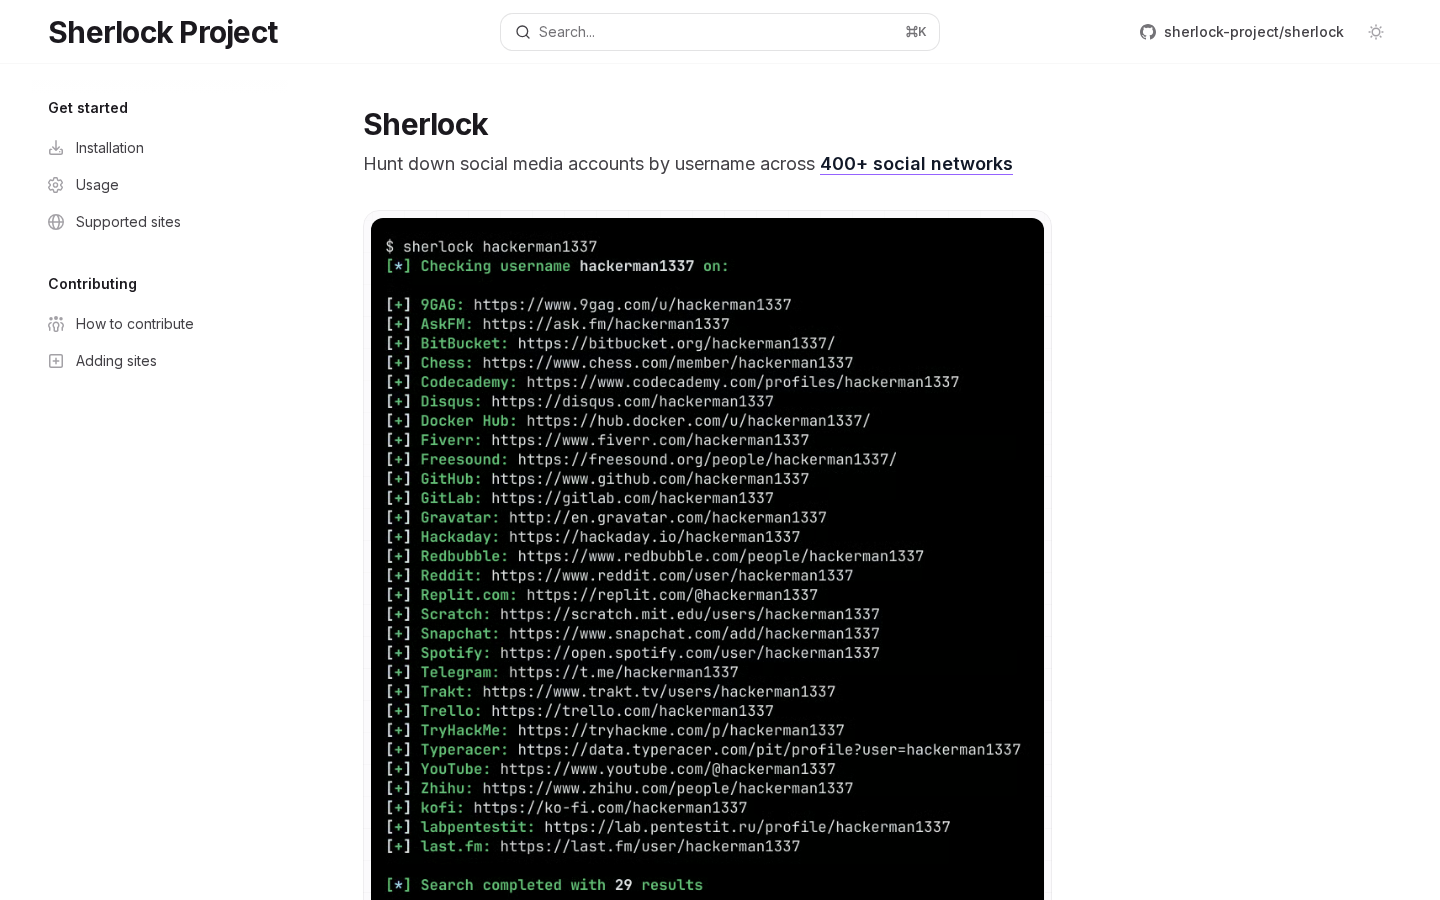Click the Freesound result line
Screen dimensions: 1440x900
point(641,460)
